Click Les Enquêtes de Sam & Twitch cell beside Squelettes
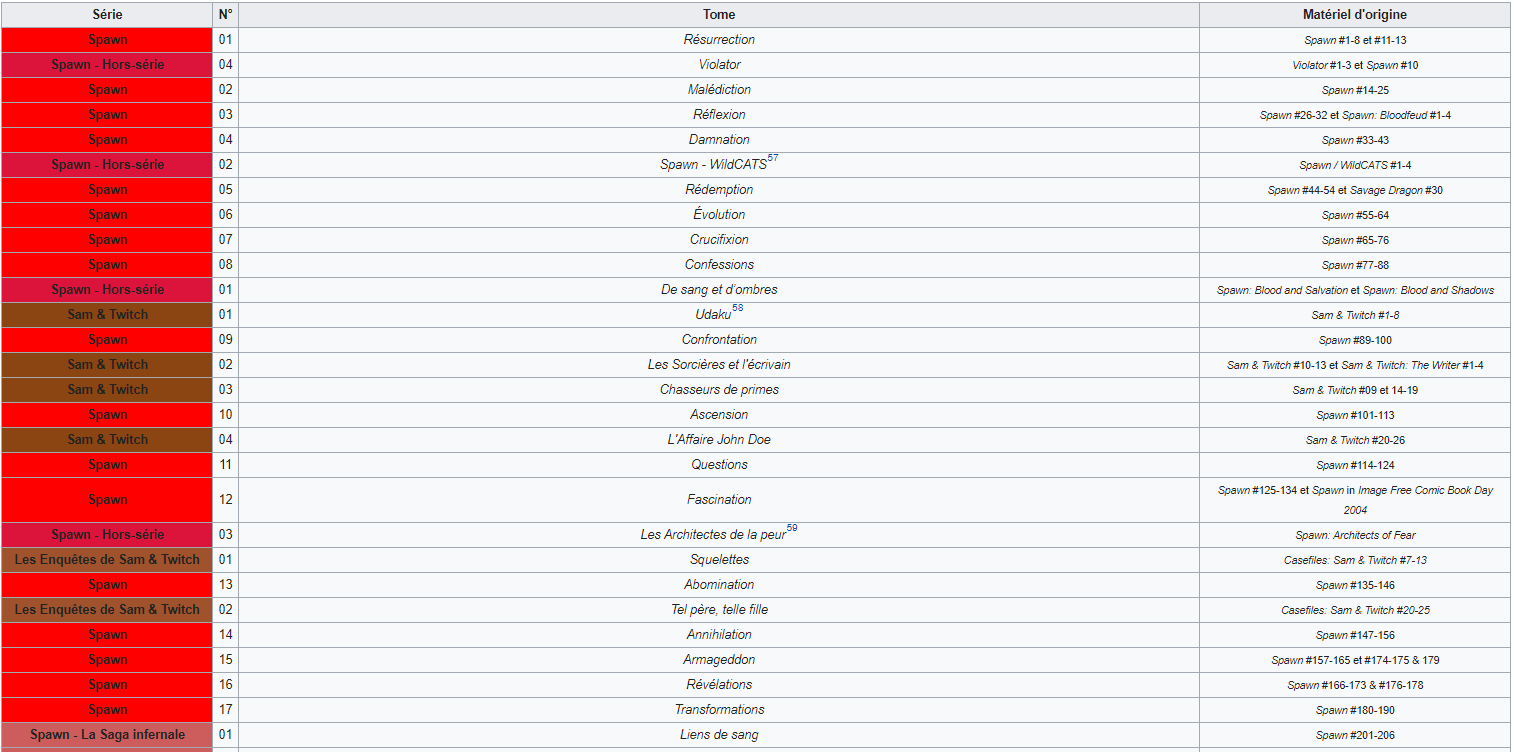Screen dimensions: 1514x752 click(x=107, y=560)
